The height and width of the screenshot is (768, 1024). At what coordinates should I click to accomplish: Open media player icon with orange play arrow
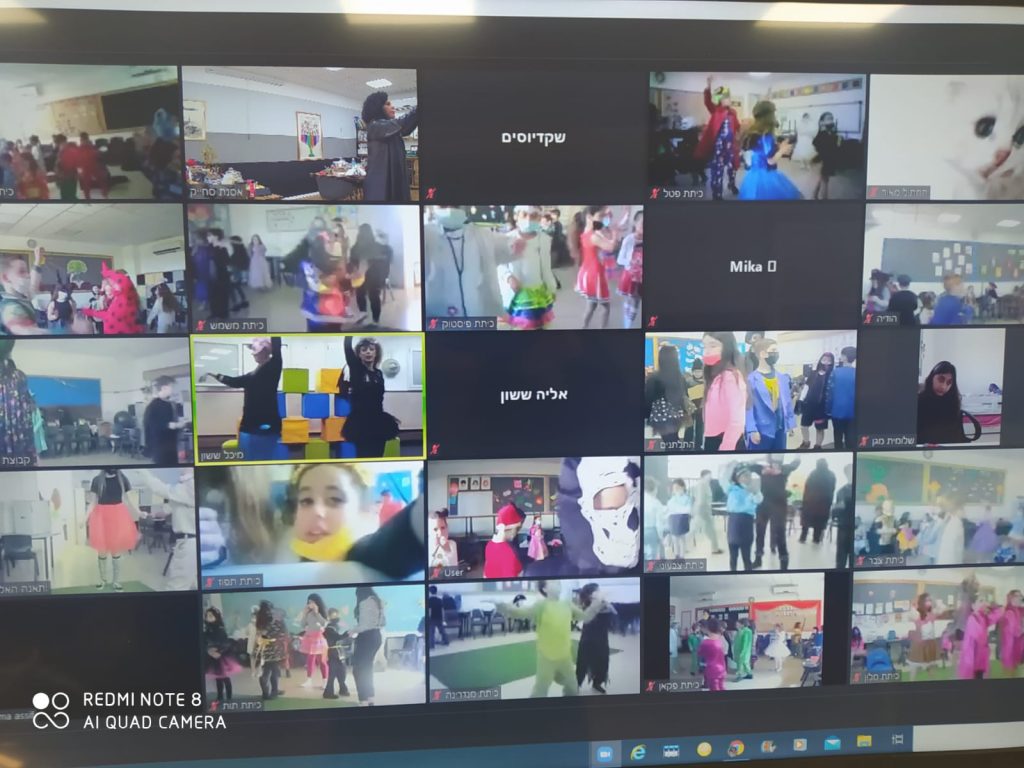(799, 745)
